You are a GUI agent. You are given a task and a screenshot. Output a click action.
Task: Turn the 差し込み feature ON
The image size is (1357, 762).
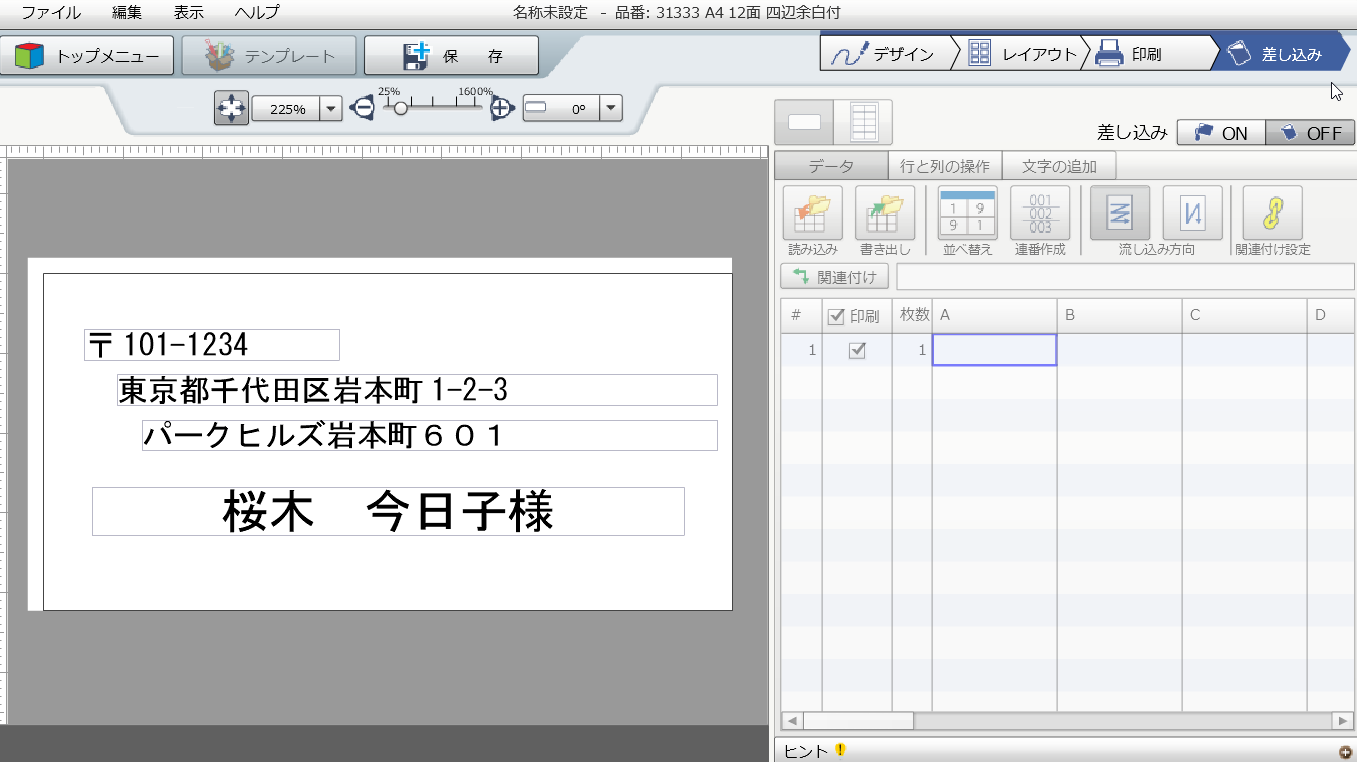point(1220,132)
